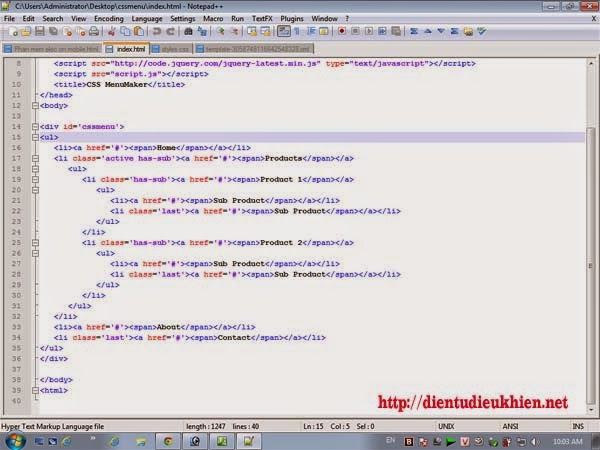Click the Chrome icon in the taskbar
The height and width of the screenshot is (450, 600).
point(168,442)
